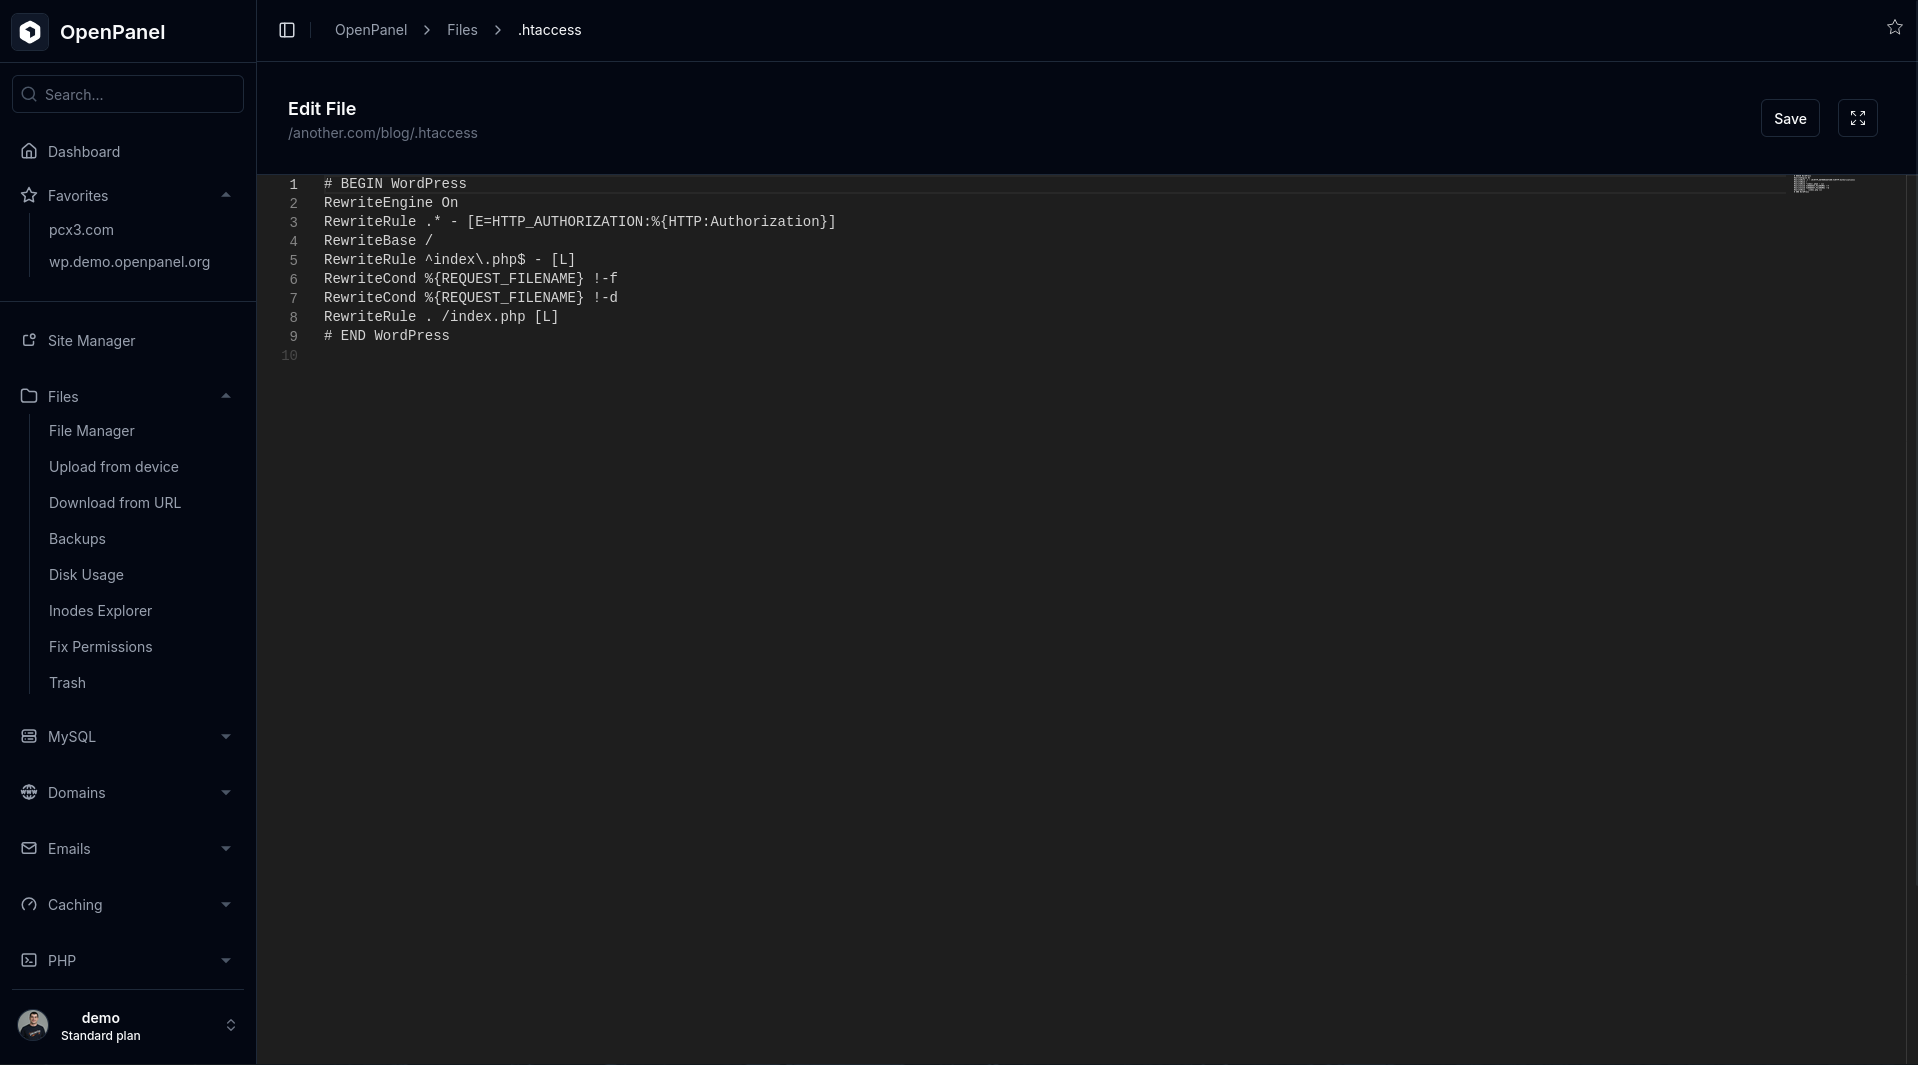Image resolution: width=1918 pixels, height=1065 pixels.
Task: Open wp.demo.openpanel.org favorite link
Action: (x=129, y=262)
